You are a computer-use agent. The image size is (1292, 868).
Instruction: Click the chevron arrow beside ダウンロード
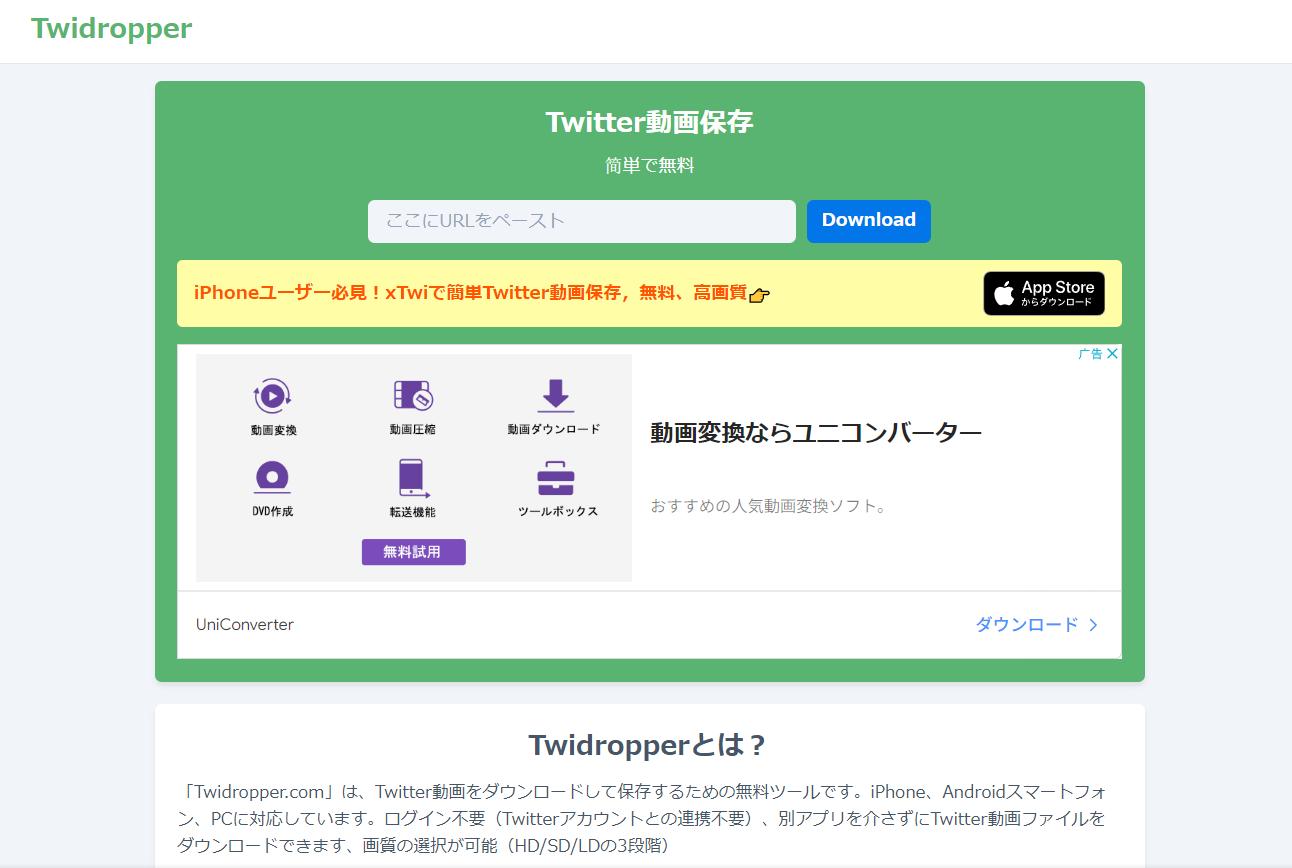click(1093, 625)
